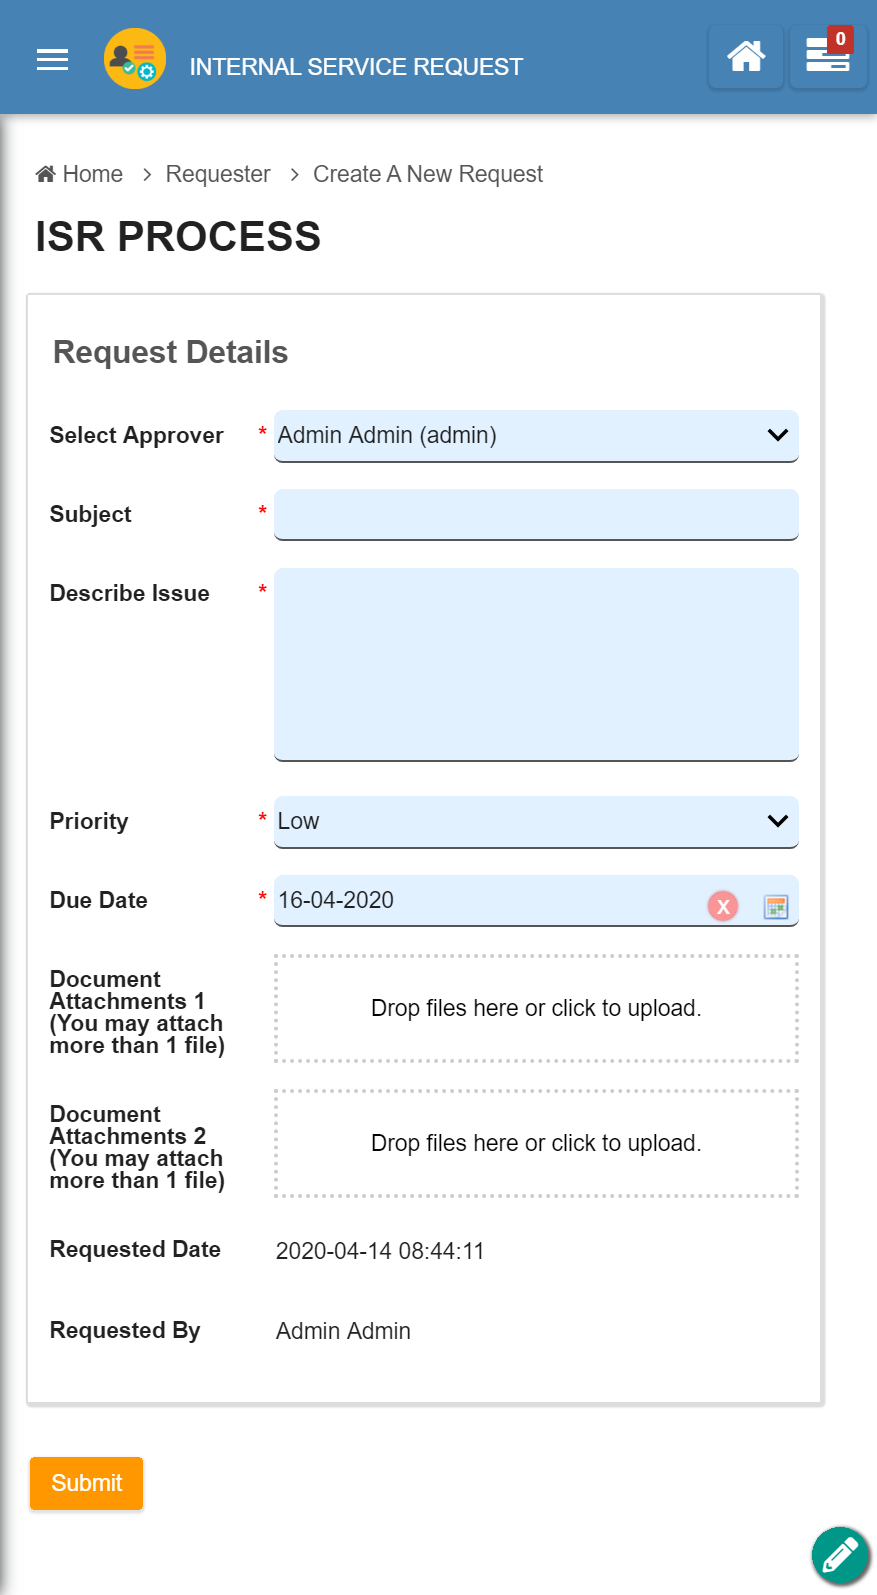The height and width of the screenshot is (1595, 877).
Task: Upload files in Document Attachments 2 dropzone
Action: point(536,1143)
